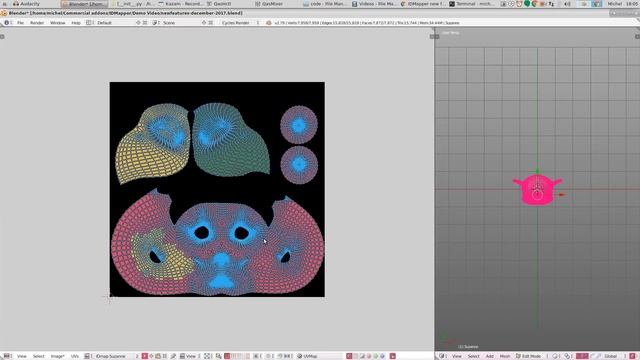
Task: Open UV editor's editor type selector
Action: point(7,356)
